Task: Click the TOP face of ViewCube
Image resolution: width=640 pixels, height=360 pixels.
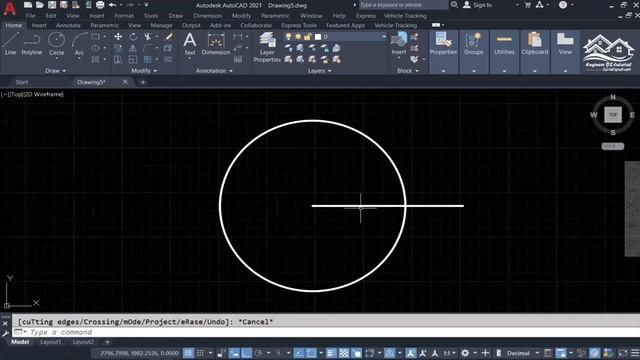Action: (613, 115)
